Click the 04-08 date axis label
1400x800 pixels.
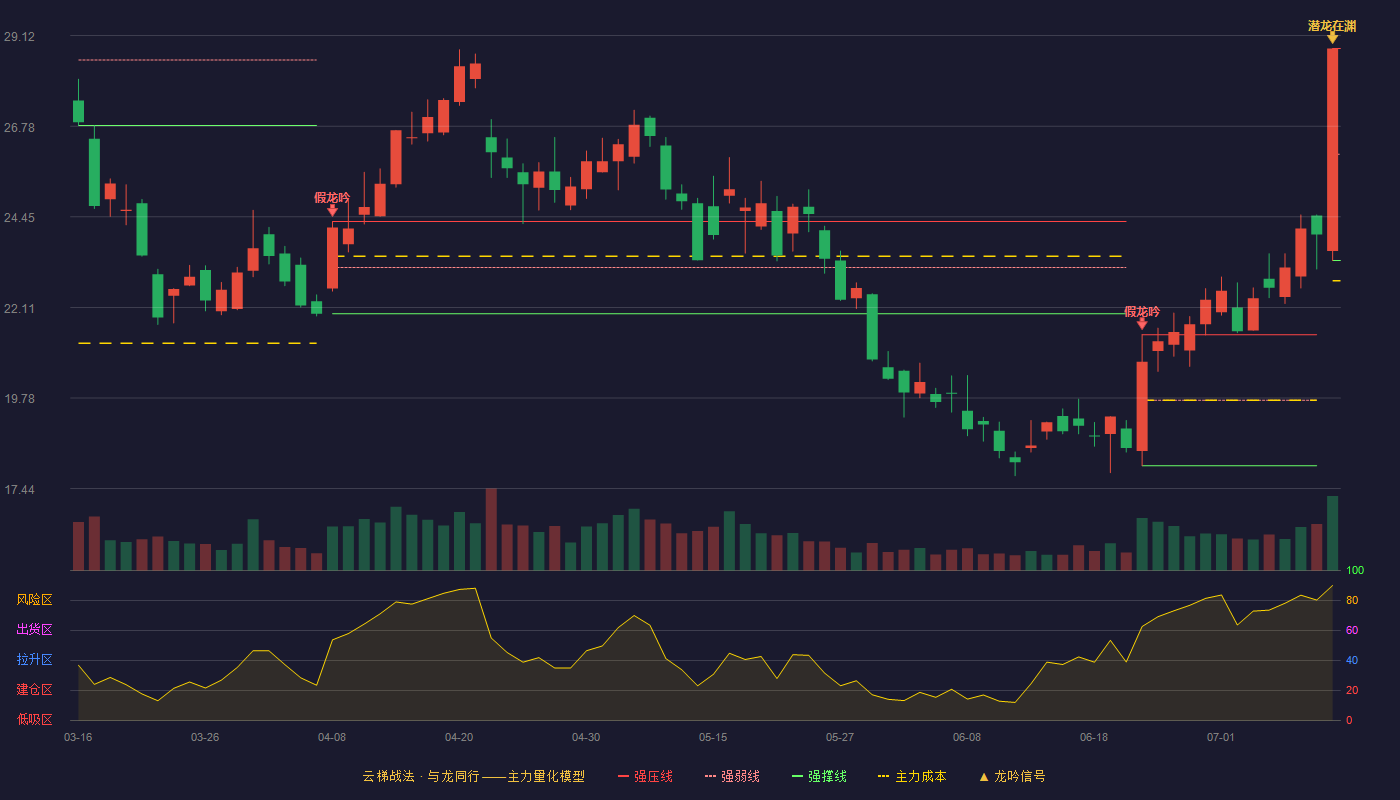coord(332,737)
